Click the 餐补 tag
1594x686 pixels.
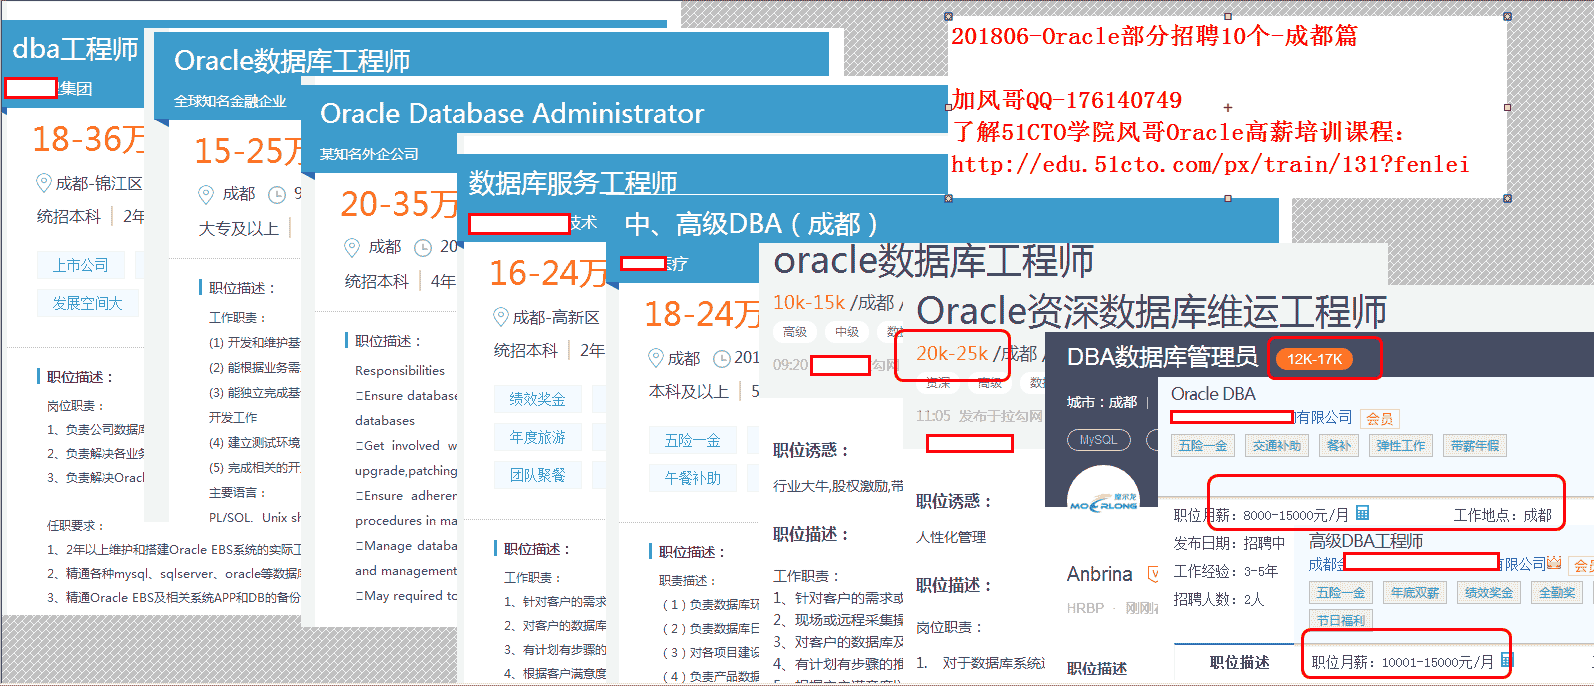pos(1338,446)
